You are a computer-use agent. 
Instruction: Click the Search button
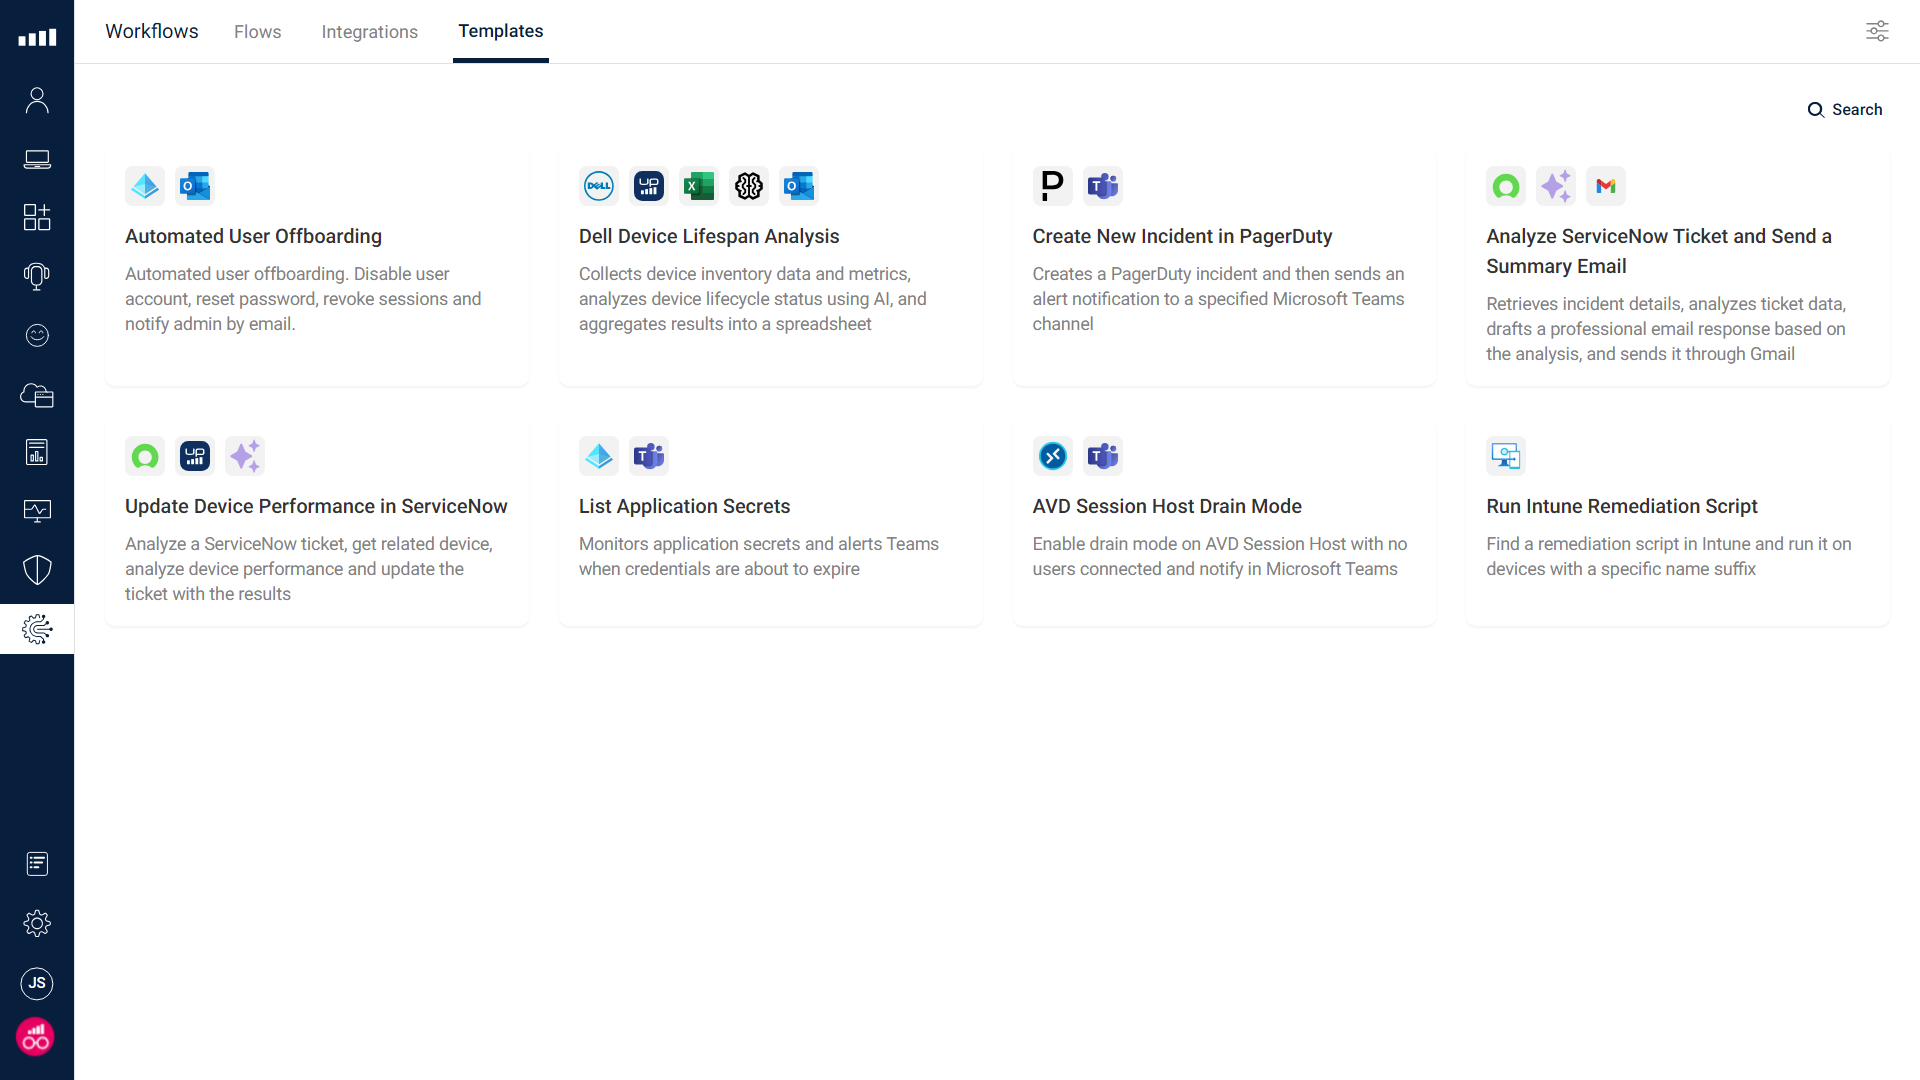tap(1845, 110)
